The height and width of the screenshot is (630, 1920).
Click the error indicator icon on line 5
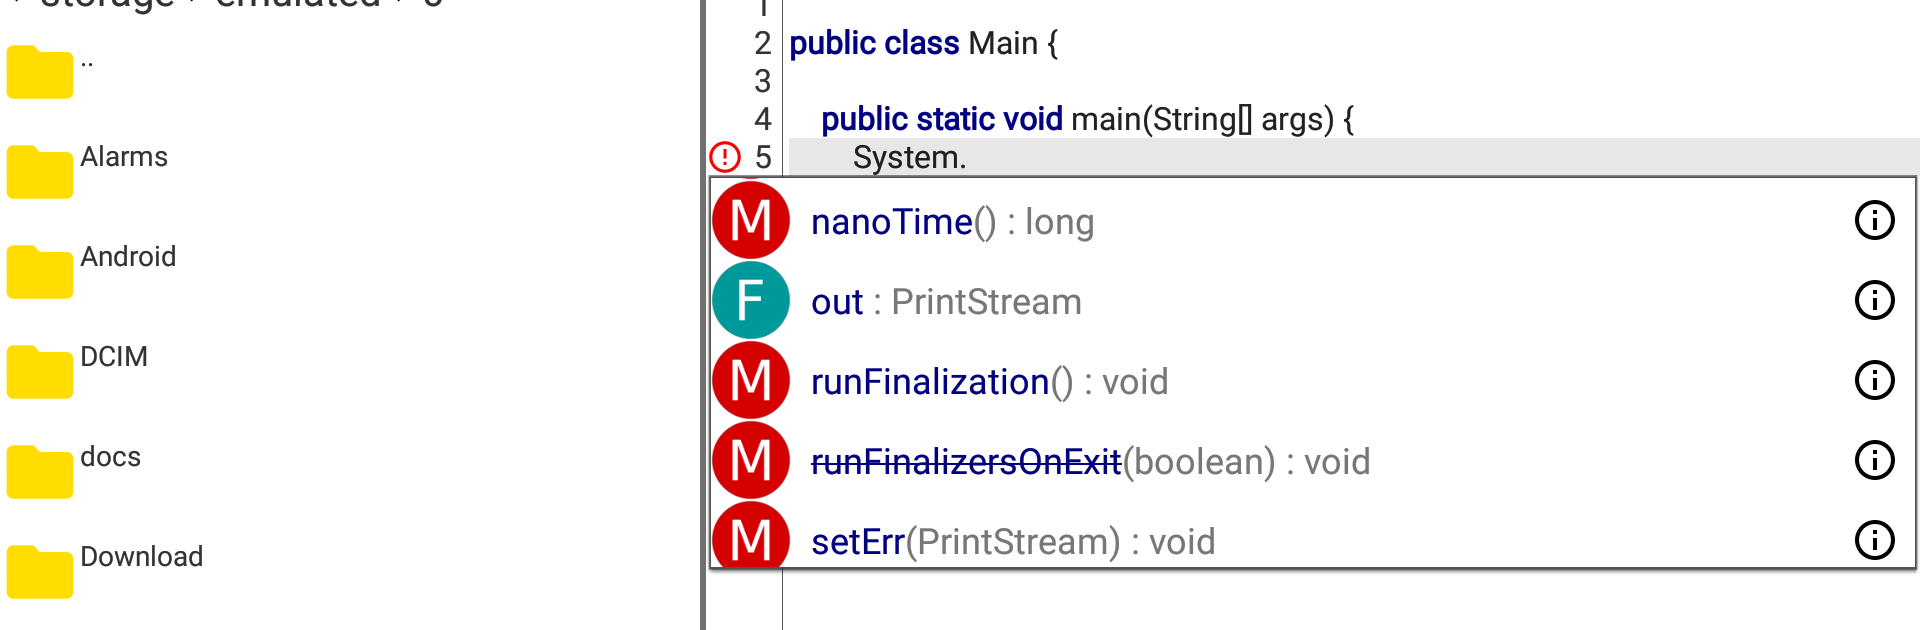pos(725,157)
